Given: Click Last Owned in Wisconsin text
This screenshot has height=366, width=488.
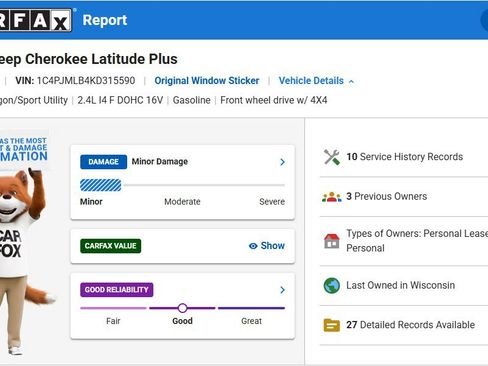Looking at the screenshot, I should click(x=400, y=285).
